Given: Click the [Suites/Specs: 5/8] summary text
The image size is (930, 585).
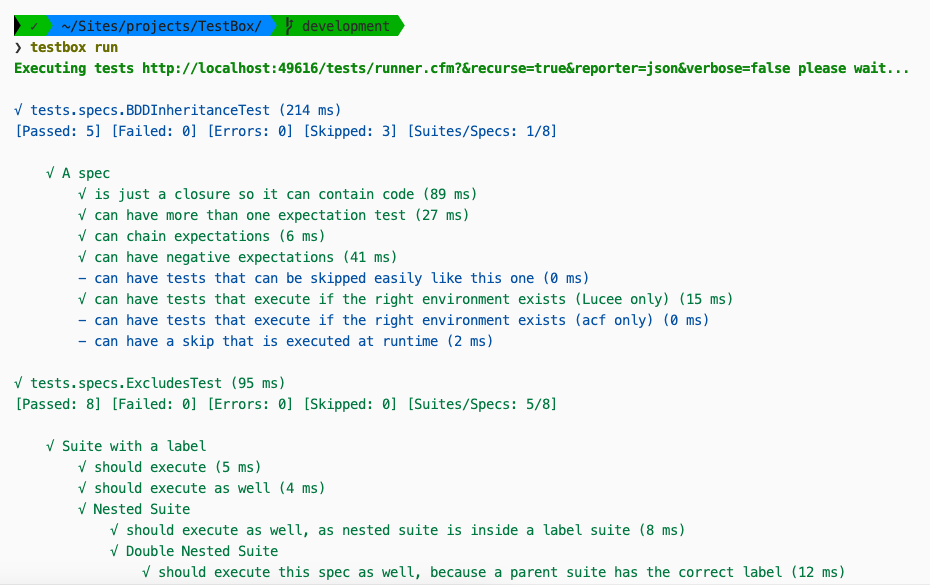Looking at the screenshot, I should [482, 404].
